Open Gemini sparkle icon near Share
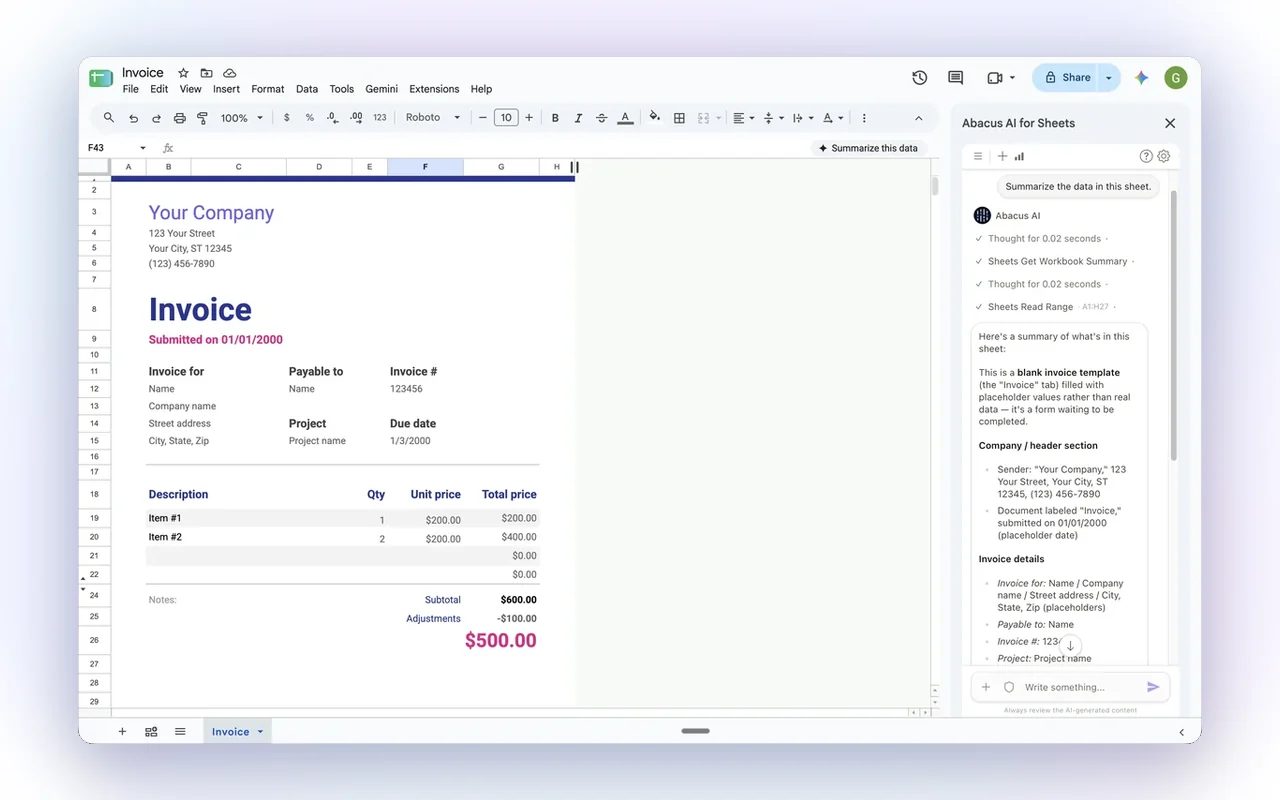 point(1142,78)
